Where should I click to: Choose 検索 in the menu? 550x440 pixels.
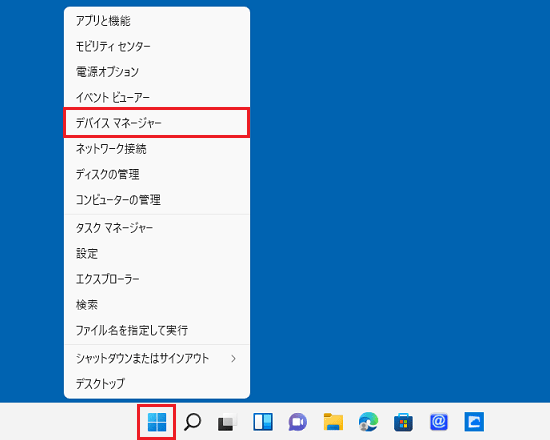[x=157, y=305]
